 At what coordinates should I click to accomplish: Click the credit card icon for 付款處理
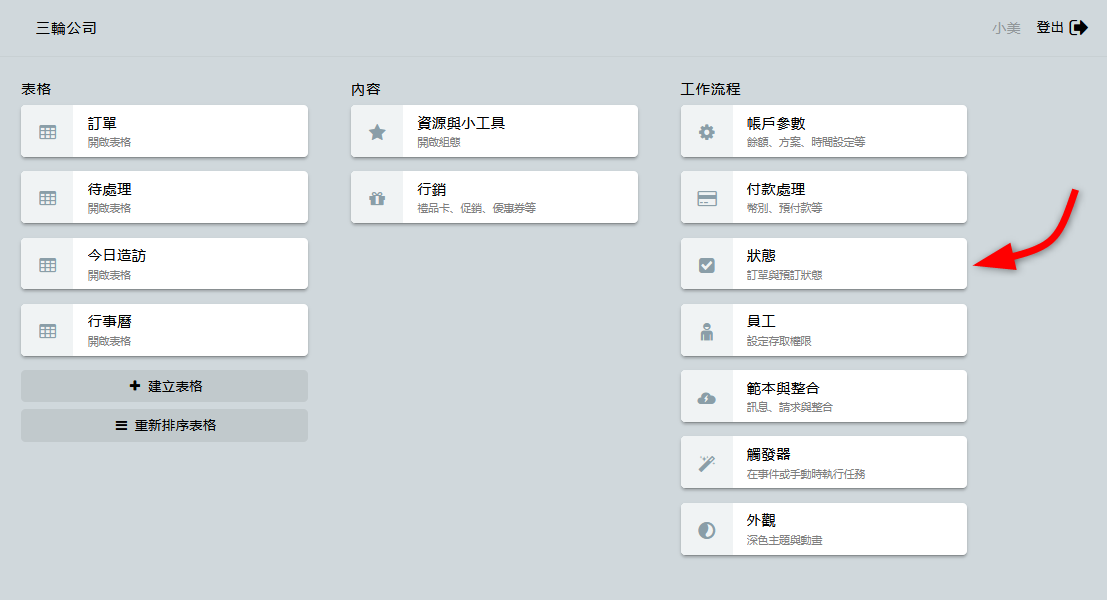tap(707, 198)
